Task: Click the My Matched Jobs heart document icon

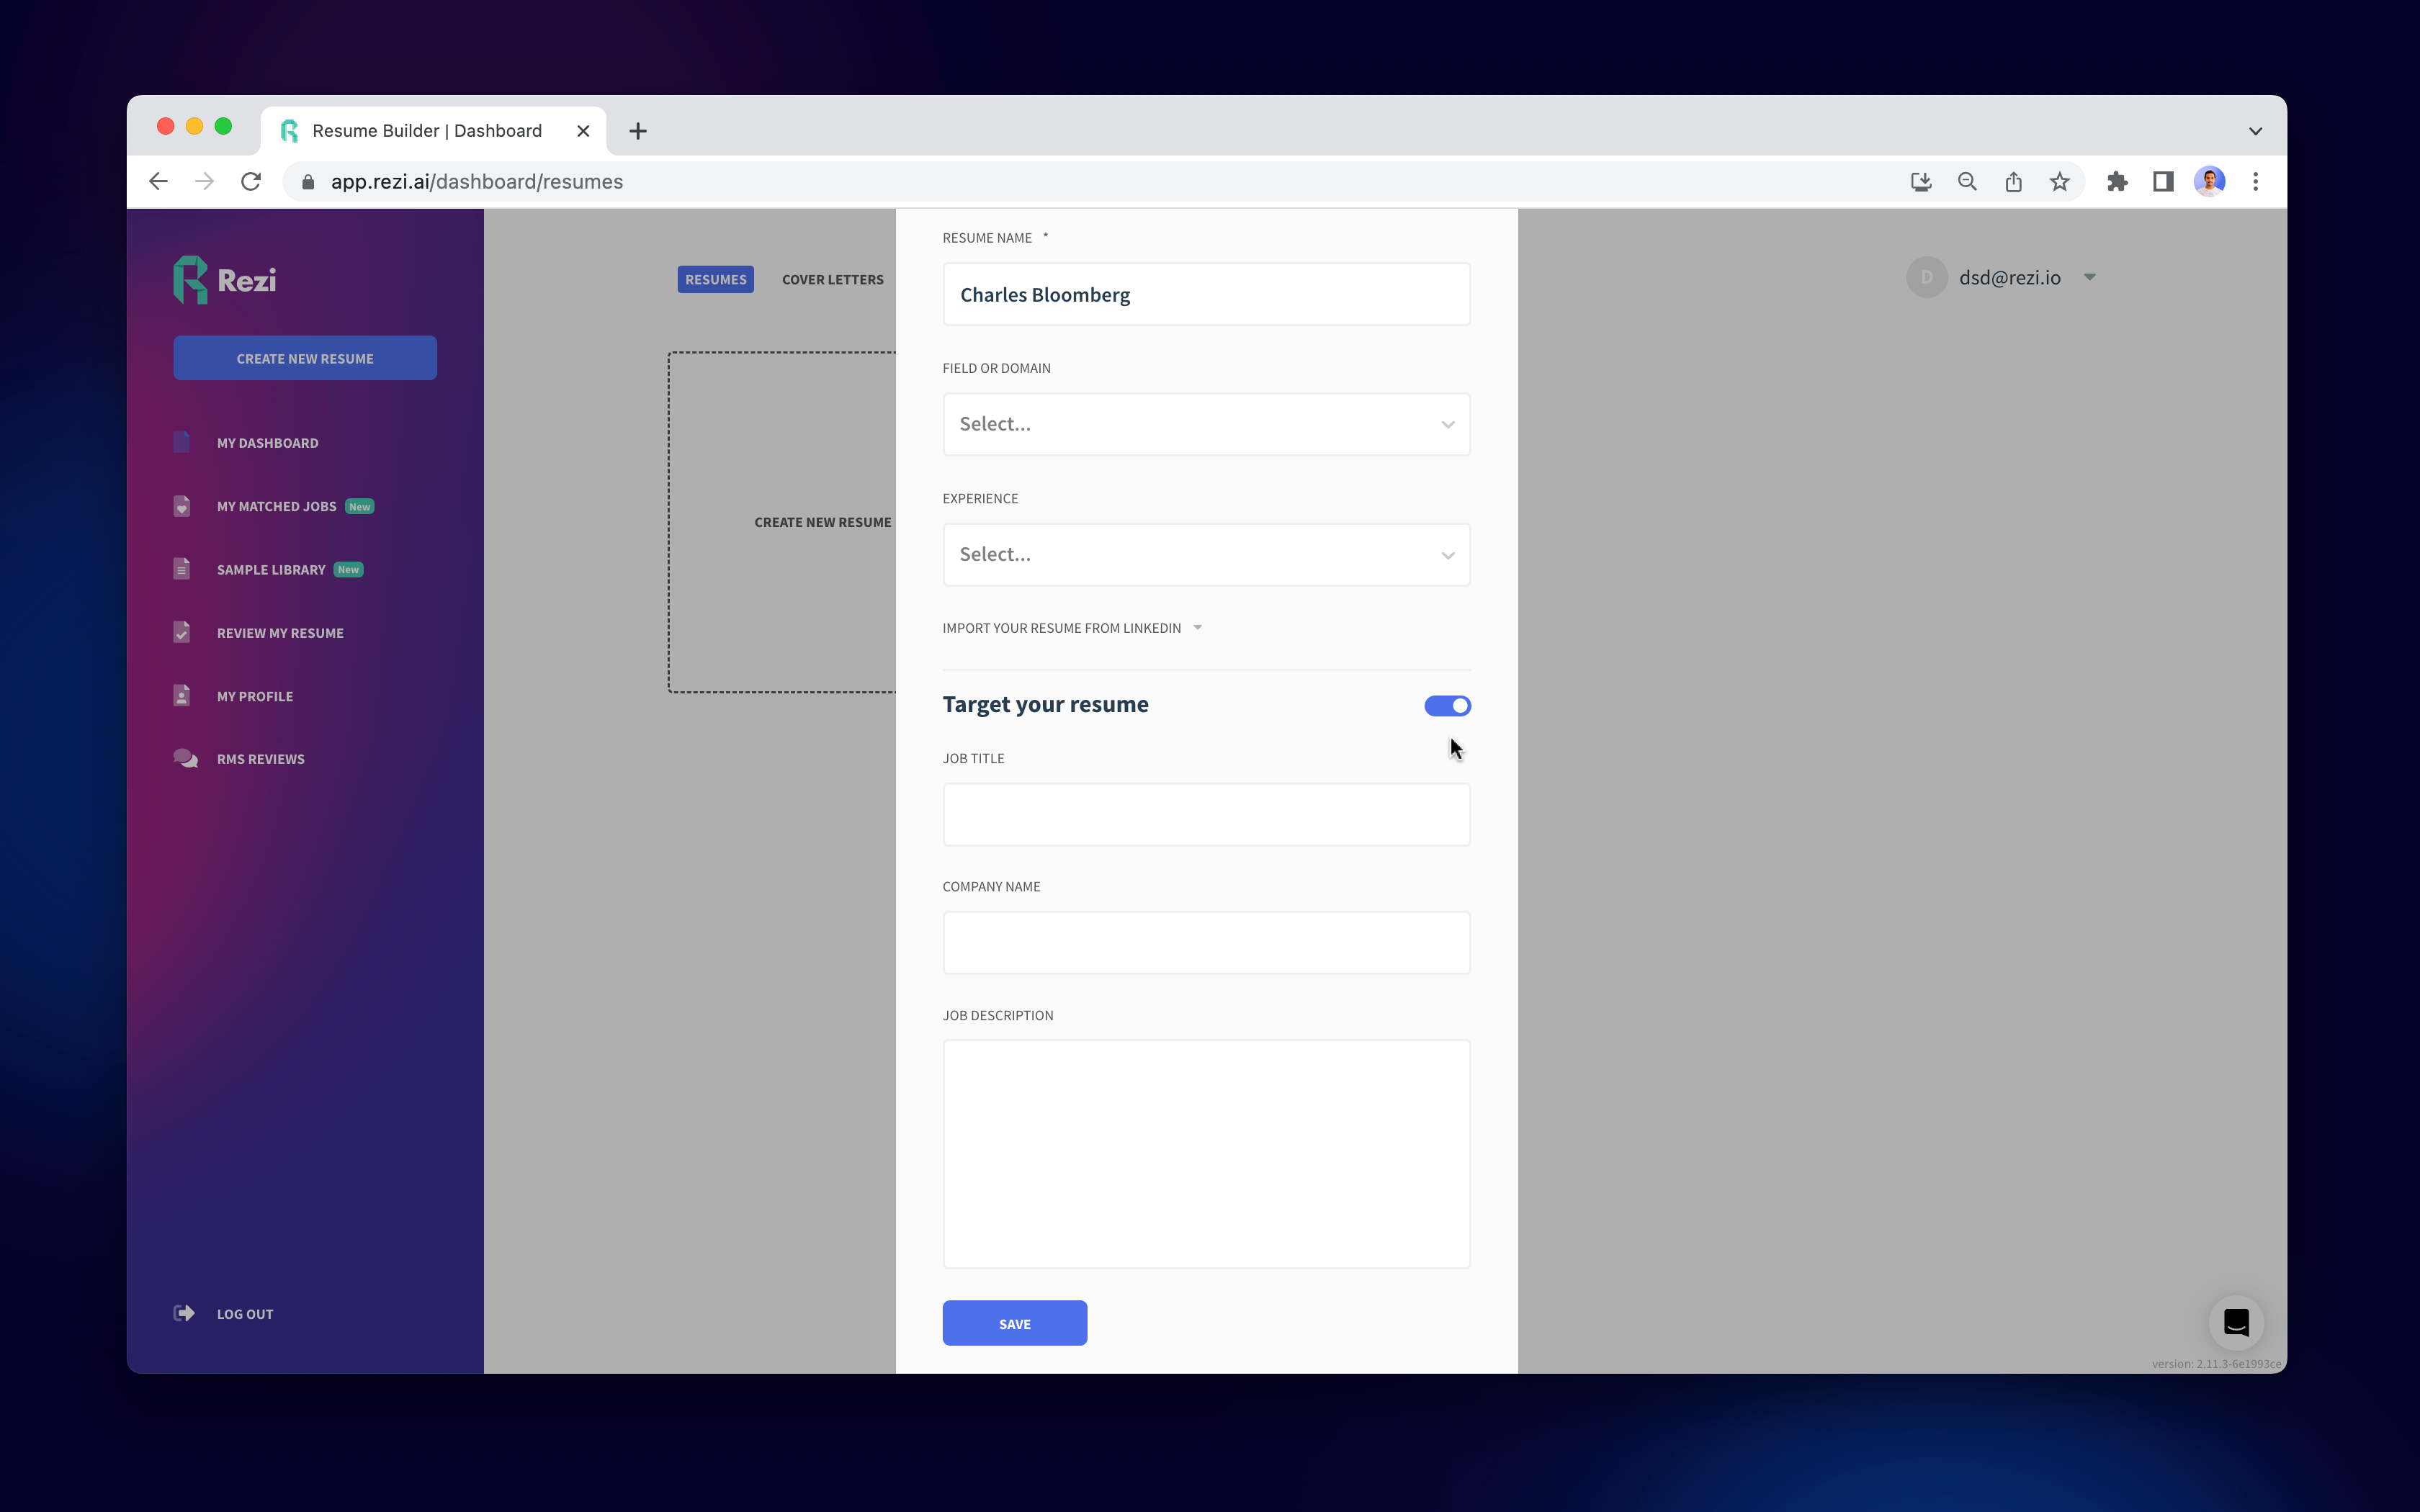Action: pyautogui.click(x=182, y=506)
